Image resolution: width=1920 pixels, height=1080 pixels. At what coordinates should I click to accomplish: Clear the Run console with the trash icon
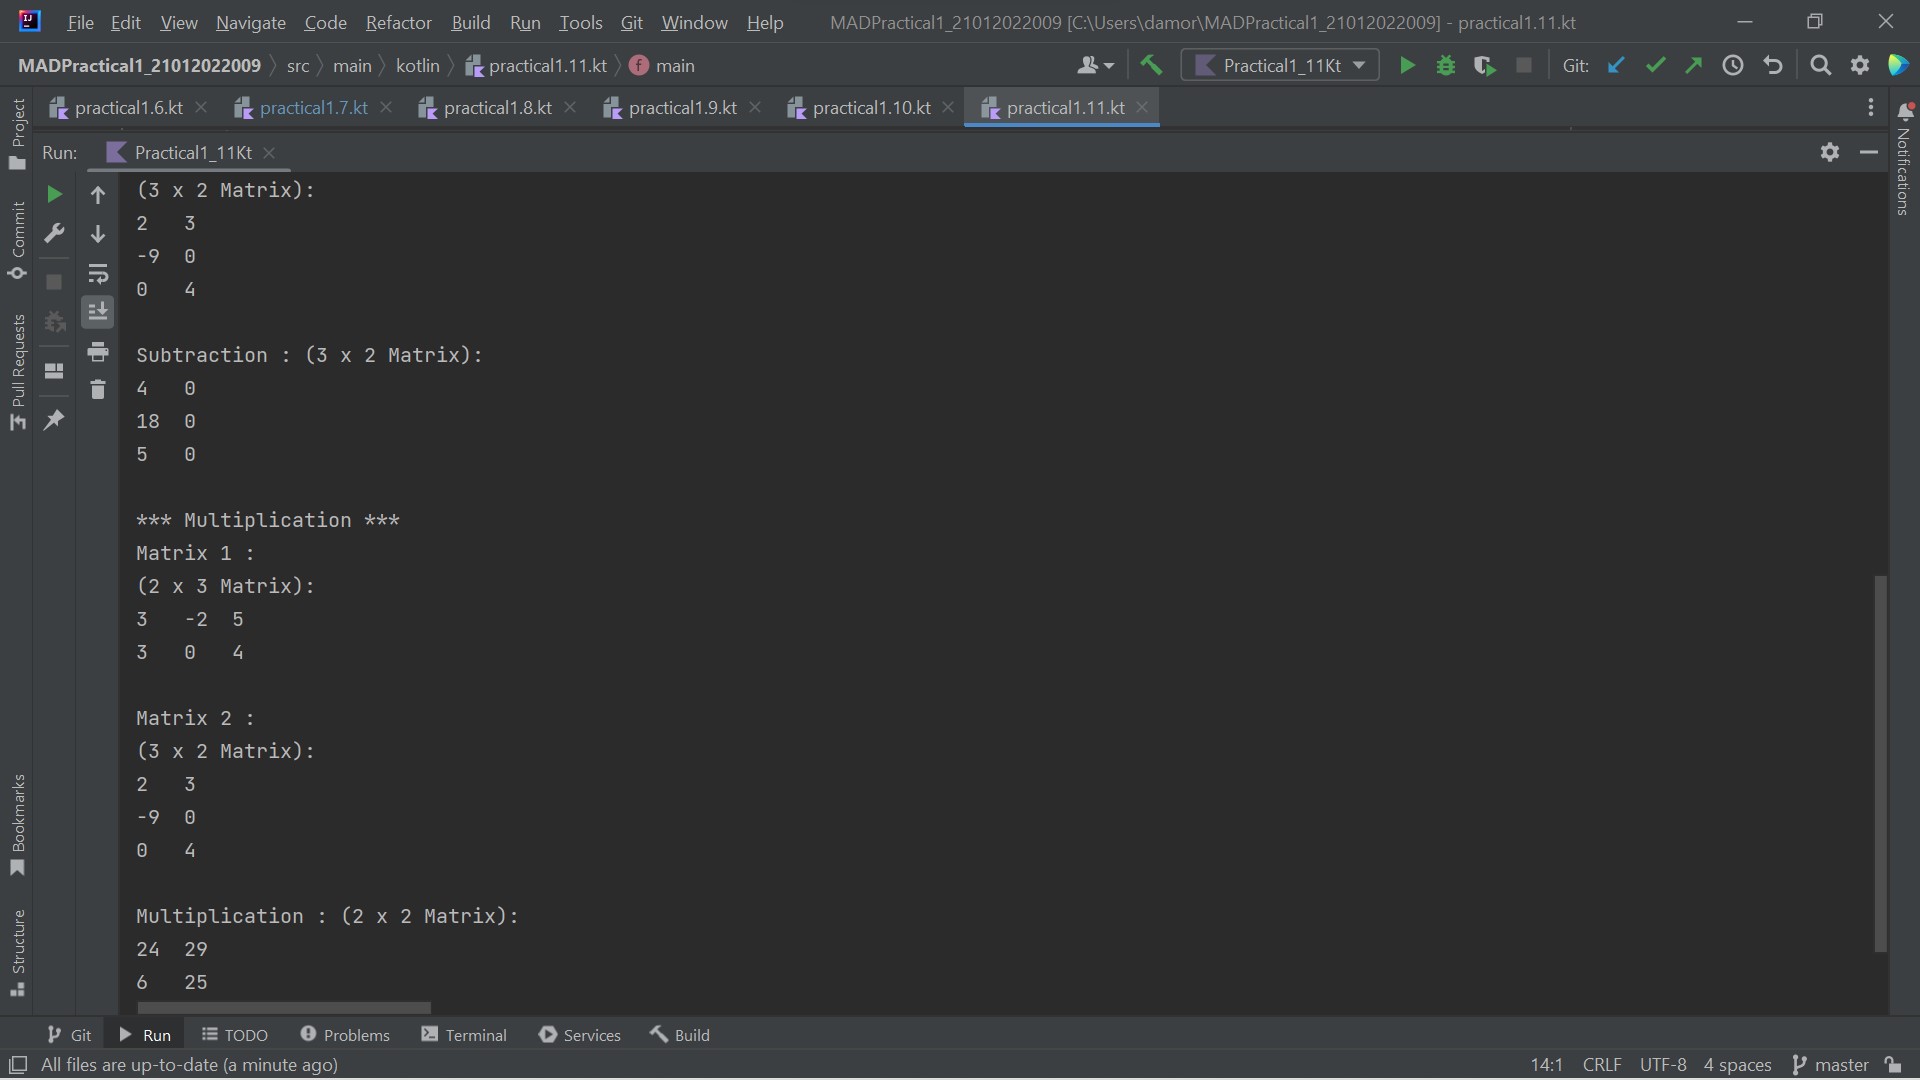pyautogui.click(x=98, y=390)
